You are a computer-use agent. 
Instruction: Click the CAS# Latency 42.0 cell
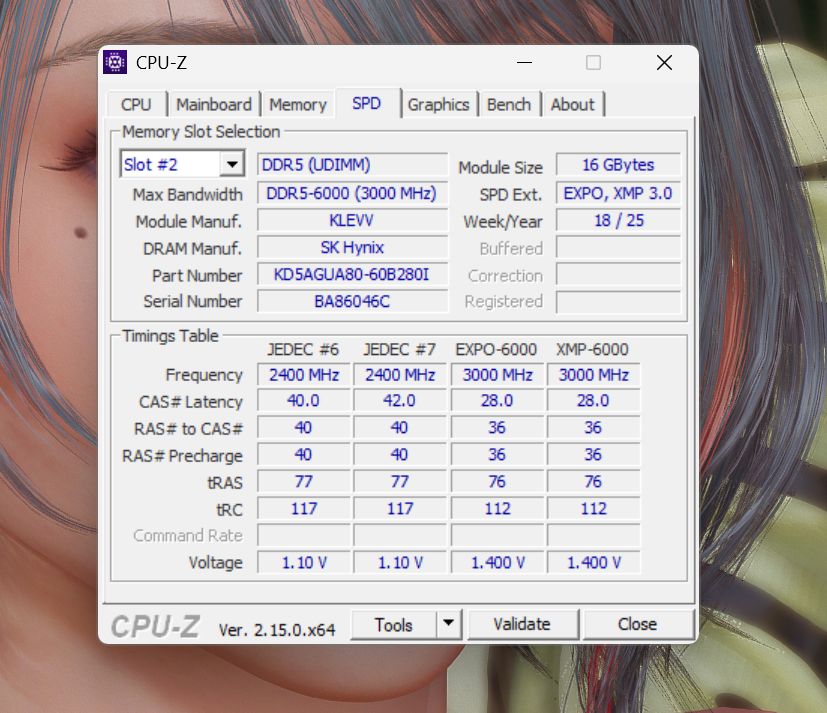click(x=400, y=401)
